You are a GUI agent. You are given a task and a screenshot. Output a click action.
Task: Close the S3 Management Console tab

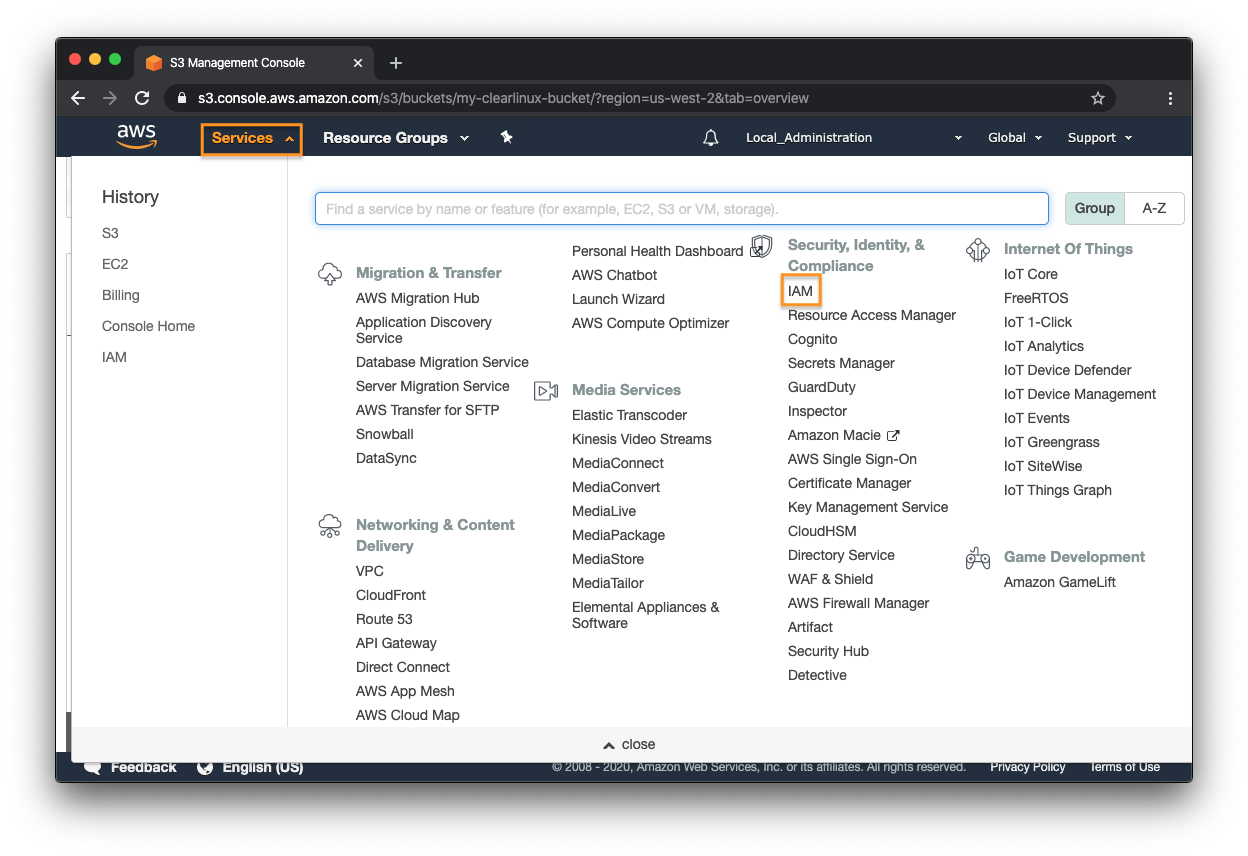tap(358, 63)
